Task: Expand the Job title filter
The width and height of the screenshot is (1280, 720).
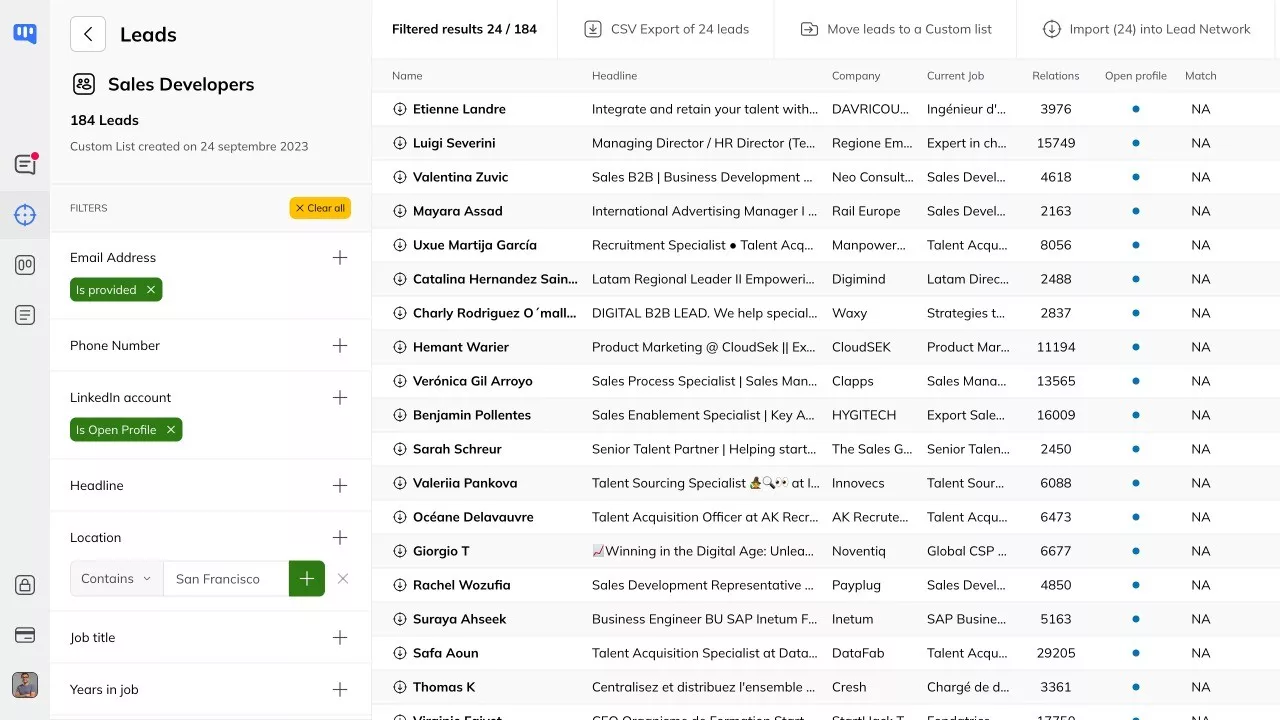Action: 340,638
